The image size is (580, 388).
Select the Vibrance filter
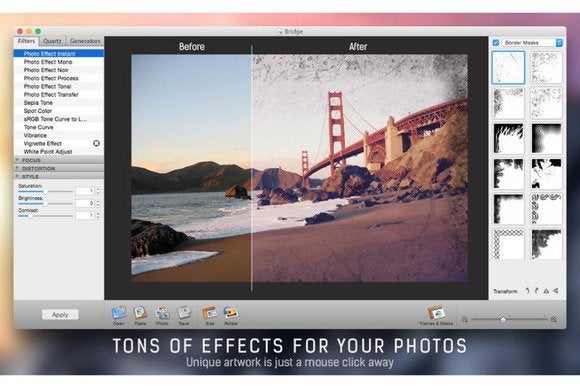point(59,135)
